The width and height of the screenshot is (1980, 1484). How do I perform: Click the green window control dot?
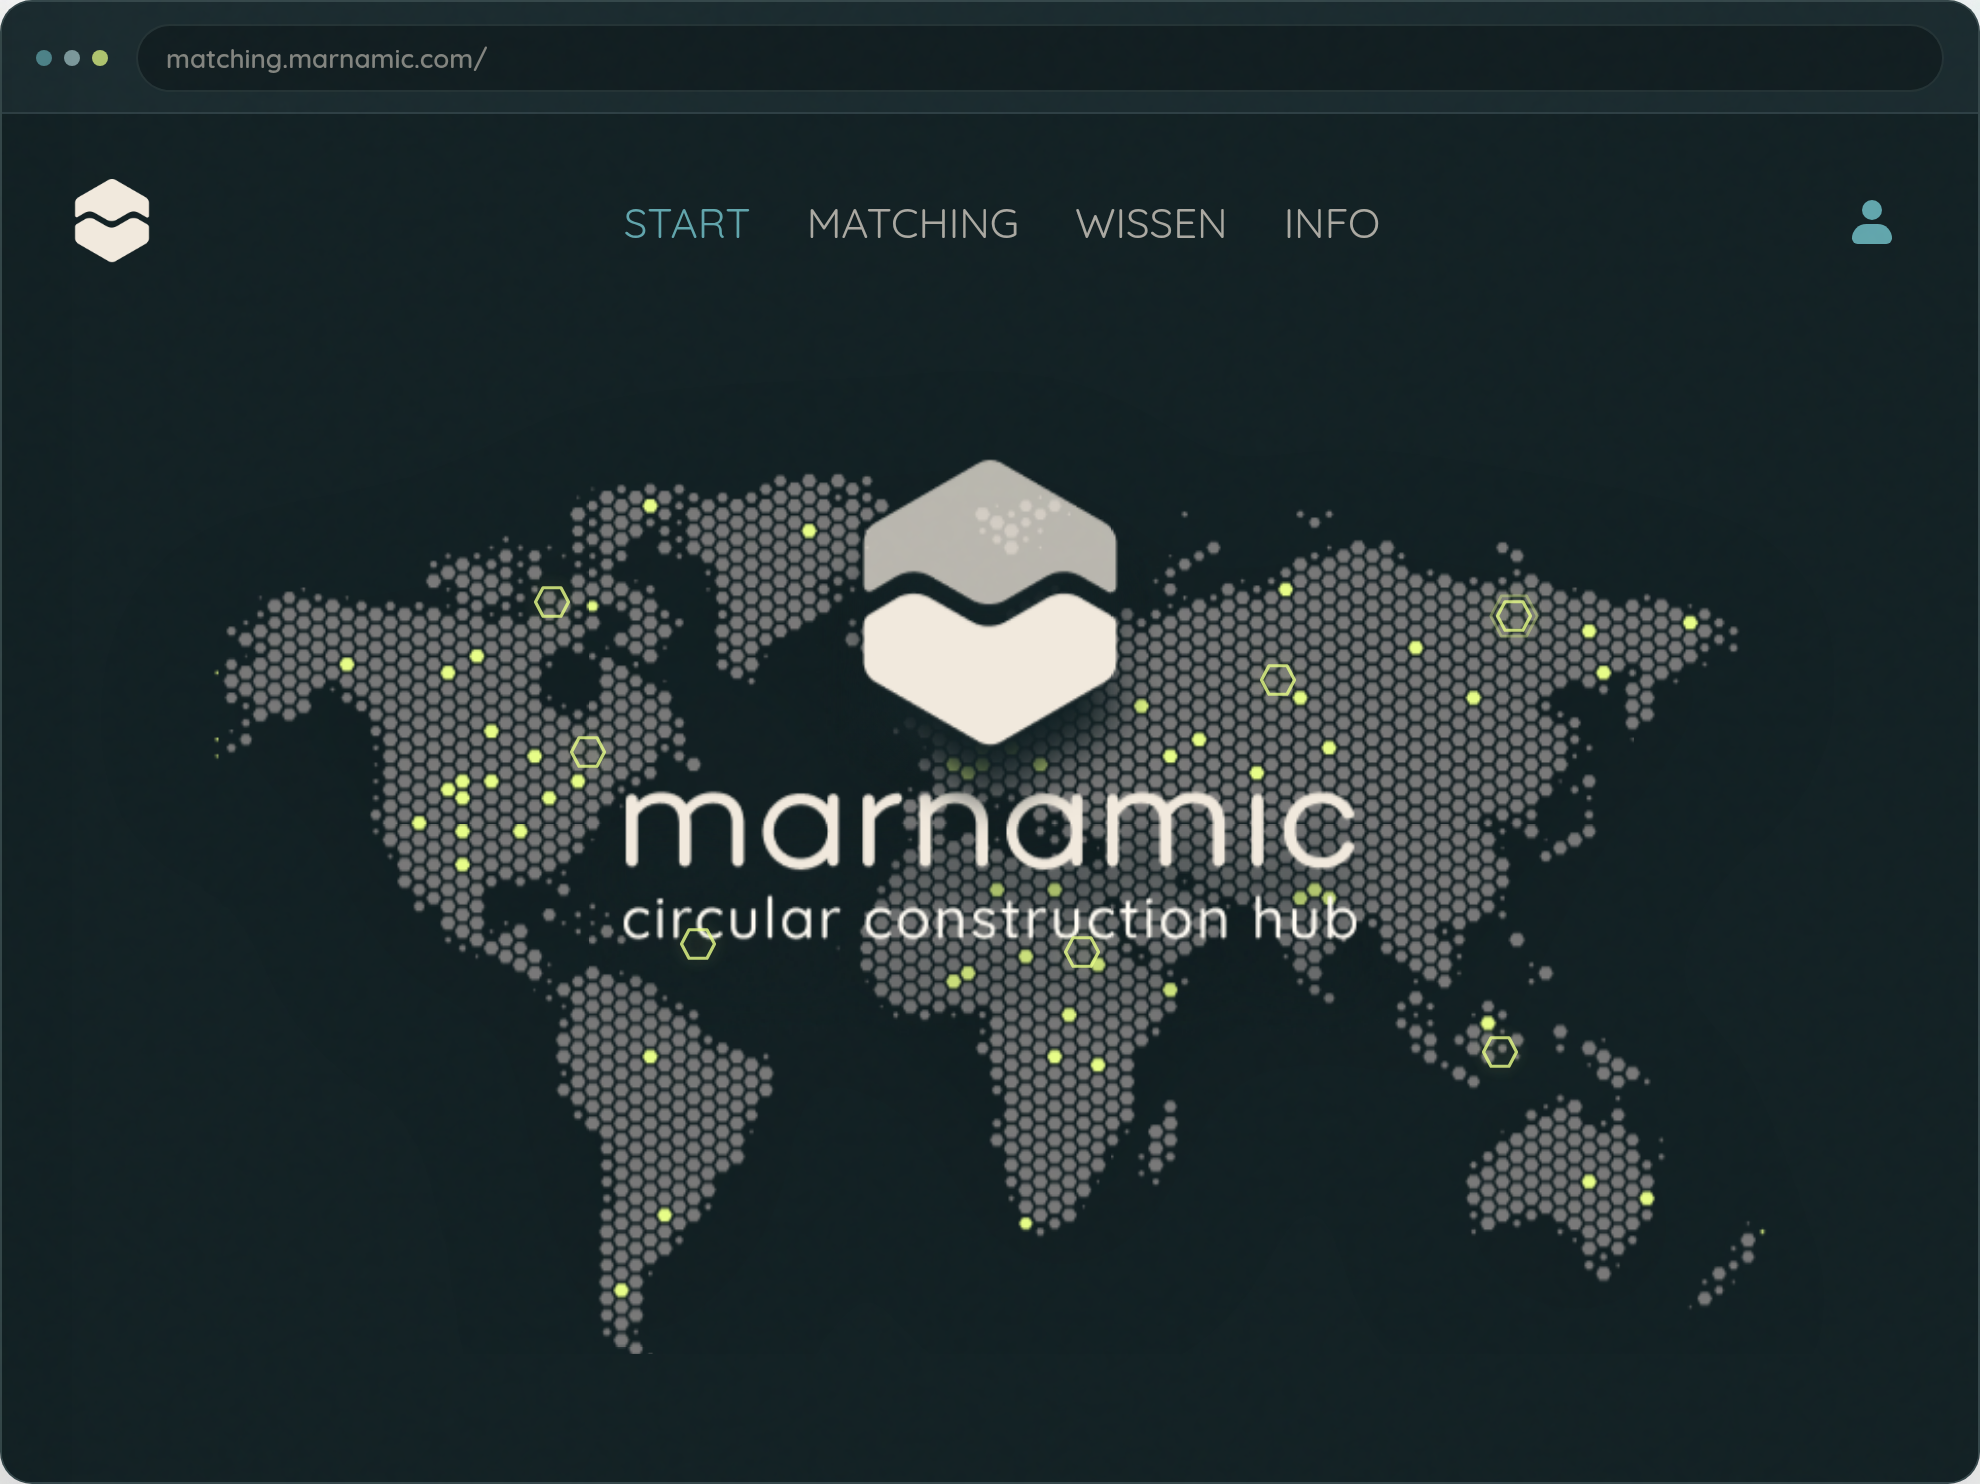[x=100, y=58]
